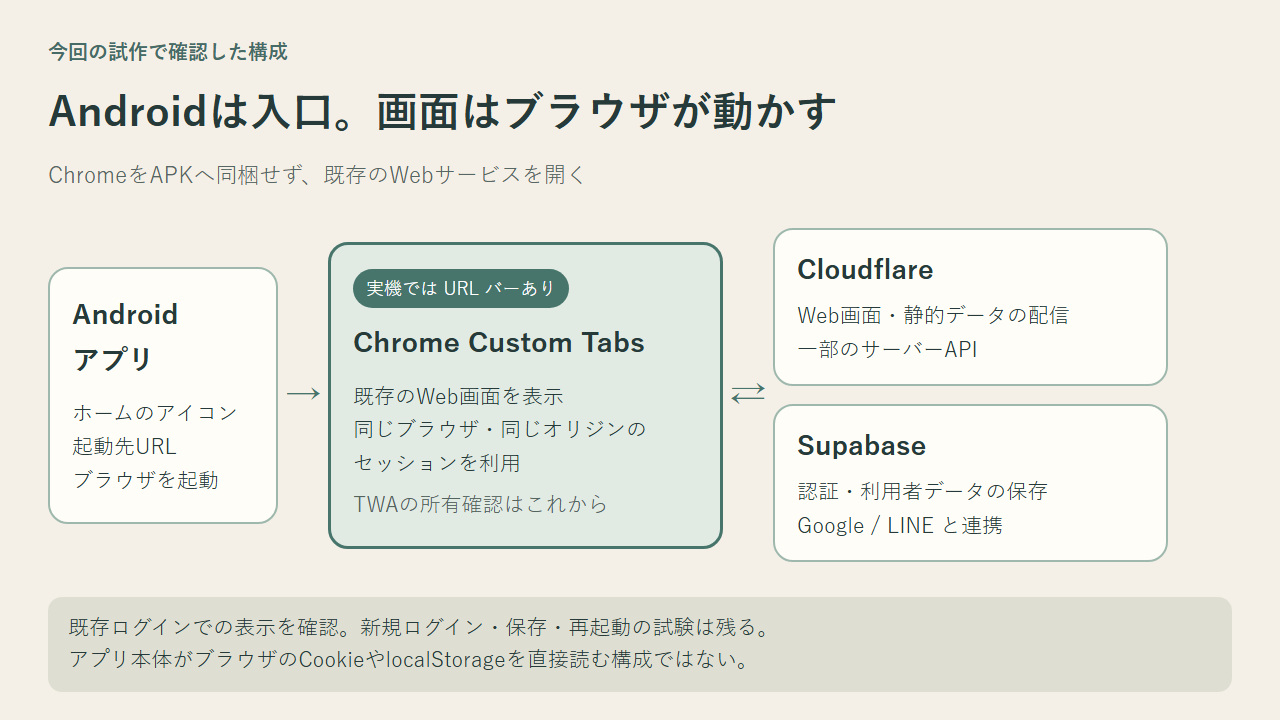This screenshot has height=720, width=1280.
Task: Select the line ブラウザを起動
Action: (145, 480)
